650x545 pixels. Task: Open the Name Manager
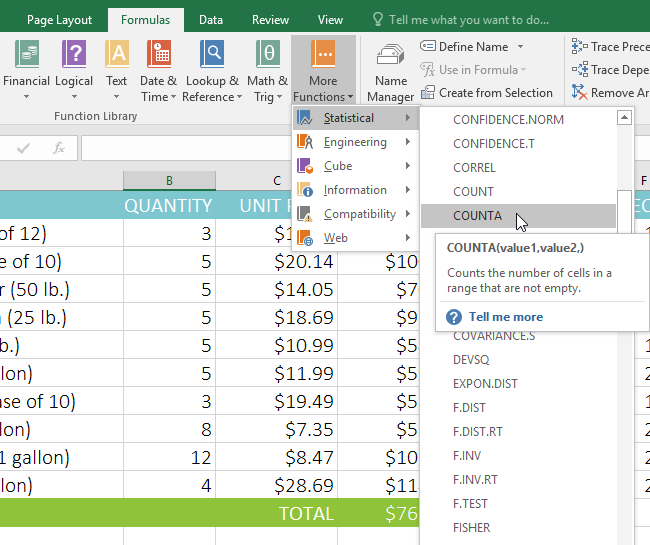pyautogui.click(x=391, y=72)
